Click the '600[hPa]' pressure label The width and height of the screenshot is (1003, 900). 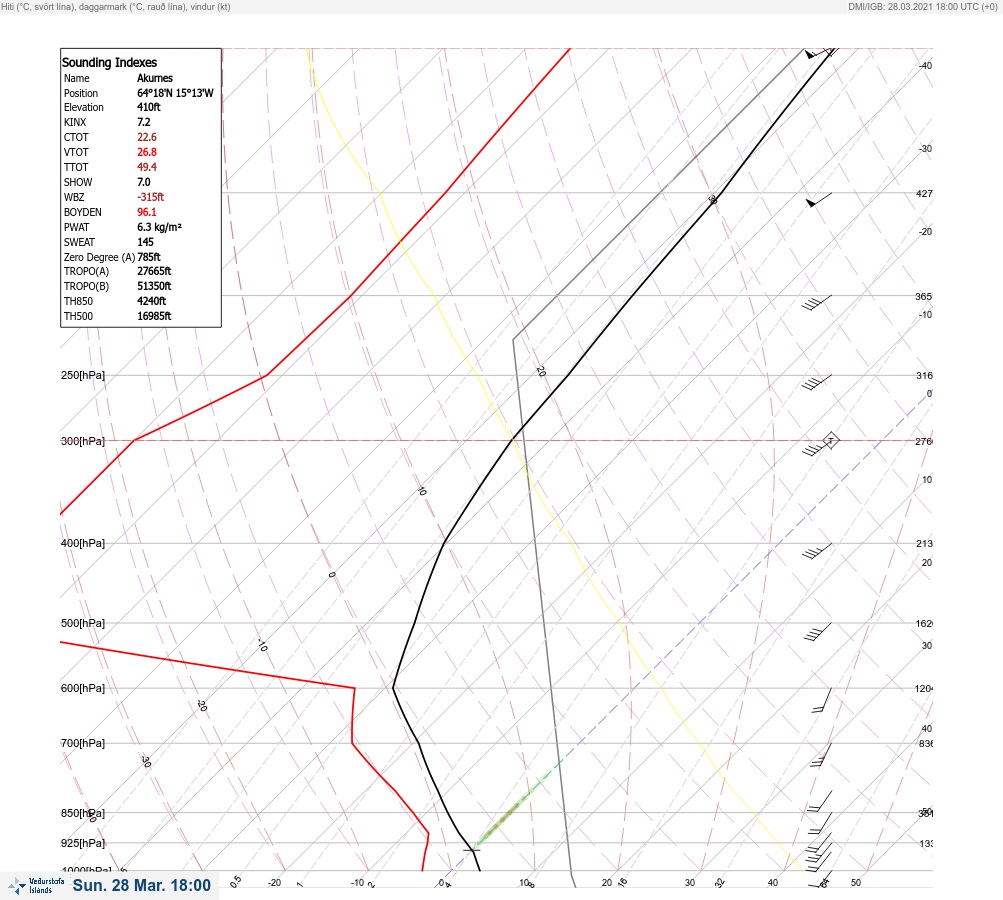tap(83, 688)
